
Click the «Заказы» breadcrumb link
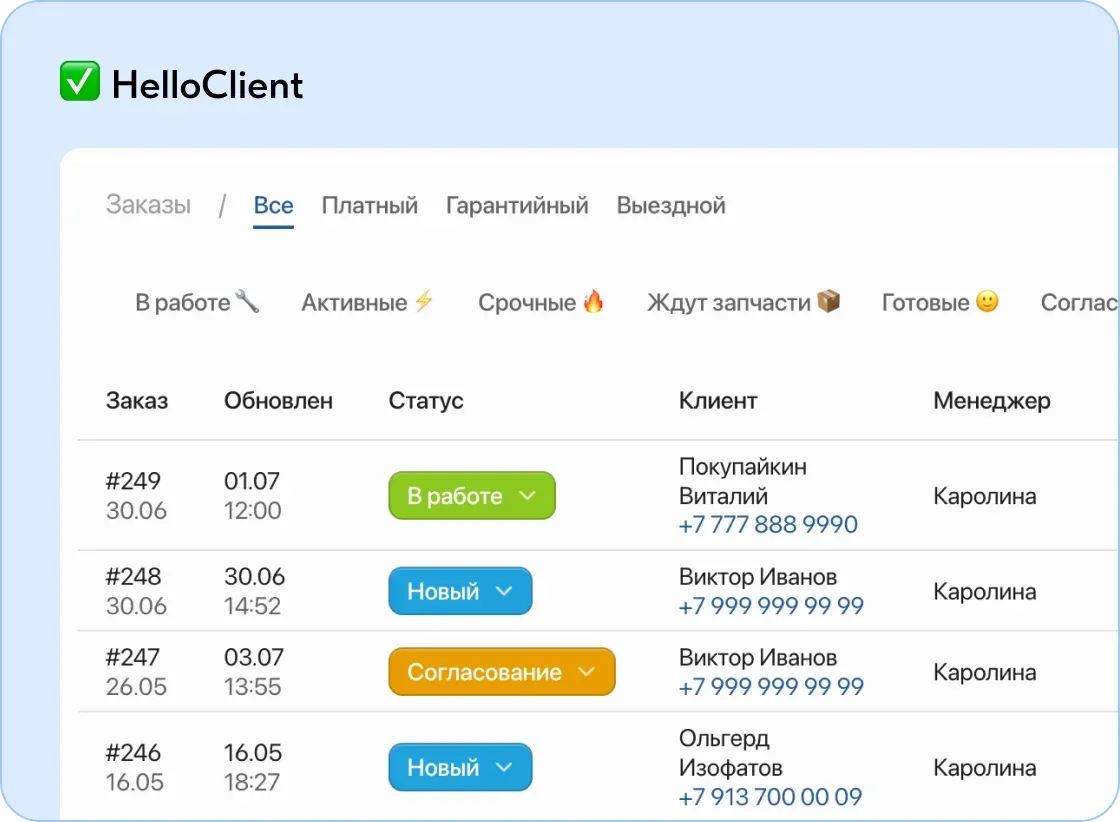pos(147,205)
